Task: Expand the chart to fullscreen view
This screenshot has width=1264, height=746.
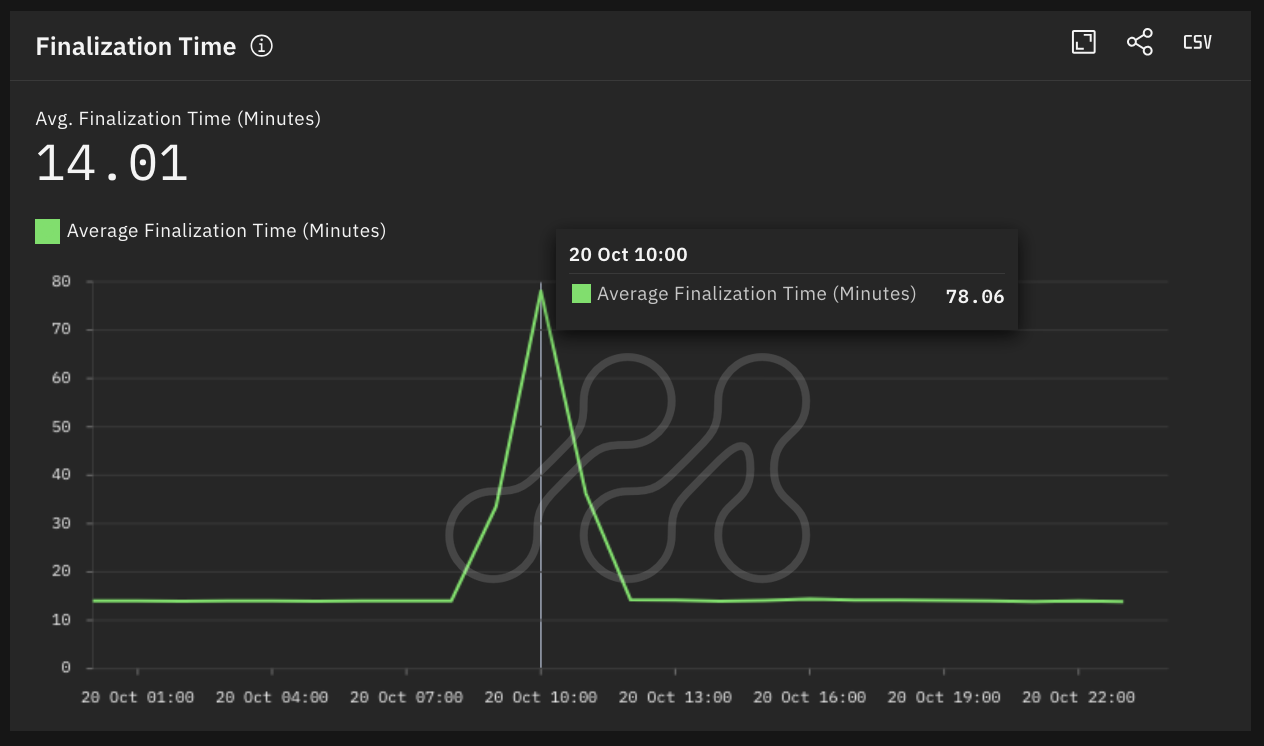Action: (x=1084, y=42)
